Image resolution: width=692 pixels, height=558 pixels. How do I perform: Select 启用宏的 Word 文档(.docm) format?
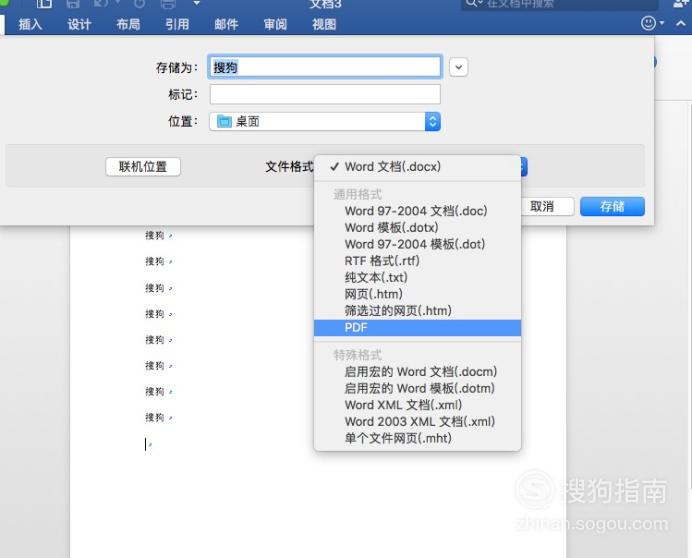point(417,372)
